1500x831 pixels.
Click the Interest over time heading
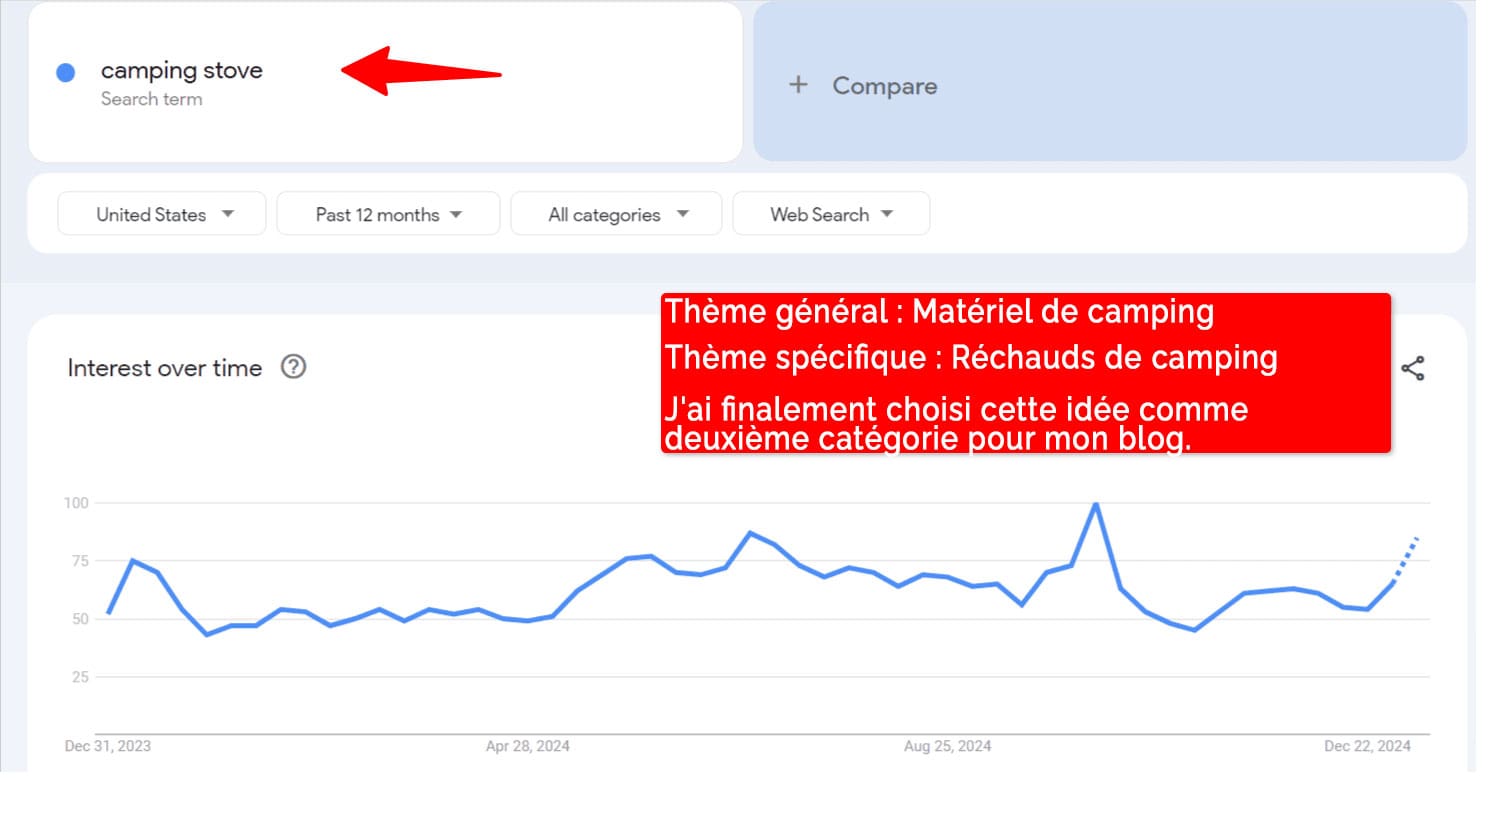click(x=165, y=368)
